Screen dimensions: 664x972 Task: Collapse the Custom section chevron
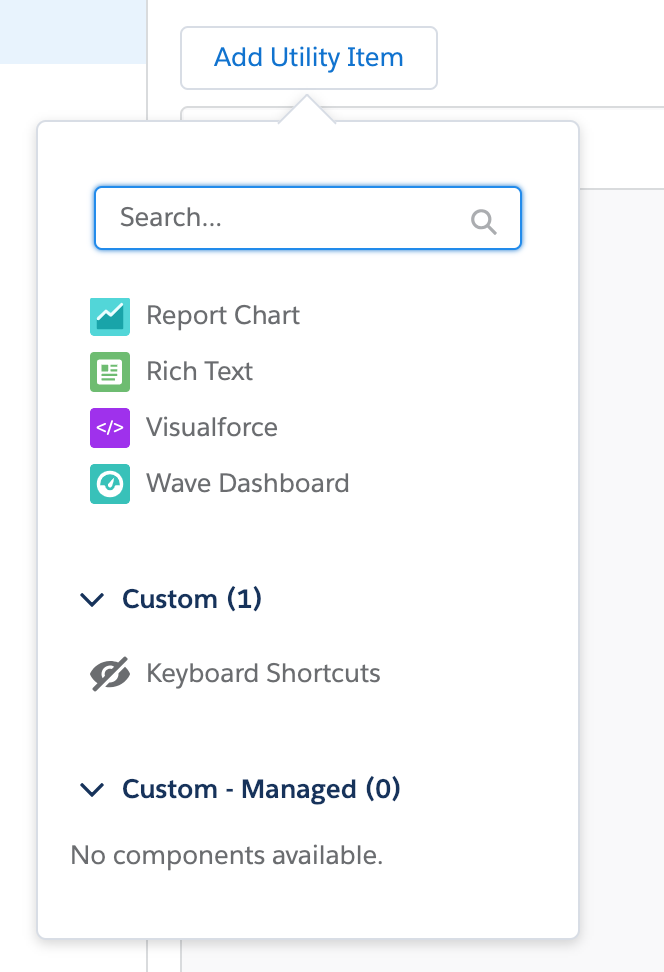[x=92, y=599]
